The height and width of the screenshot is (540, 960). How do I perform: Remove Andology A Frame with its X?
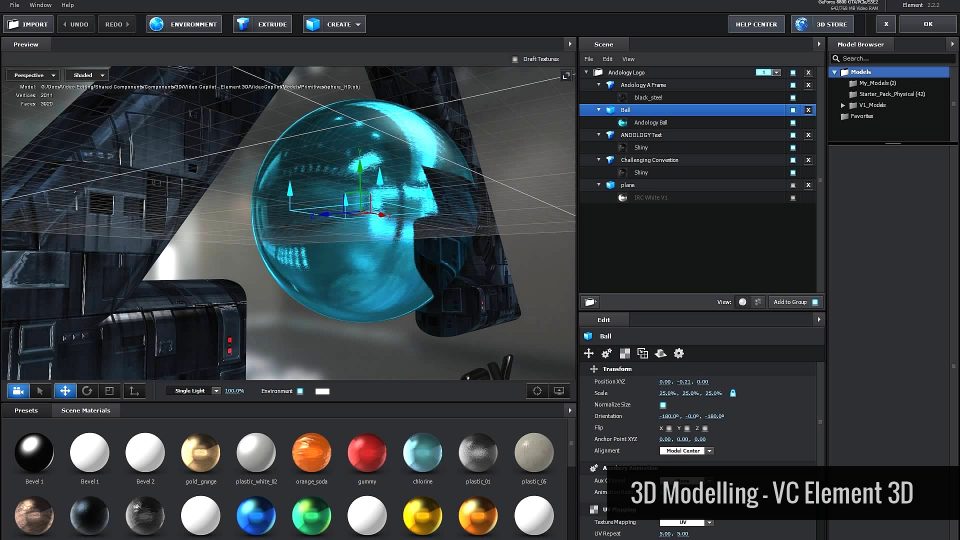coord(808,85)
